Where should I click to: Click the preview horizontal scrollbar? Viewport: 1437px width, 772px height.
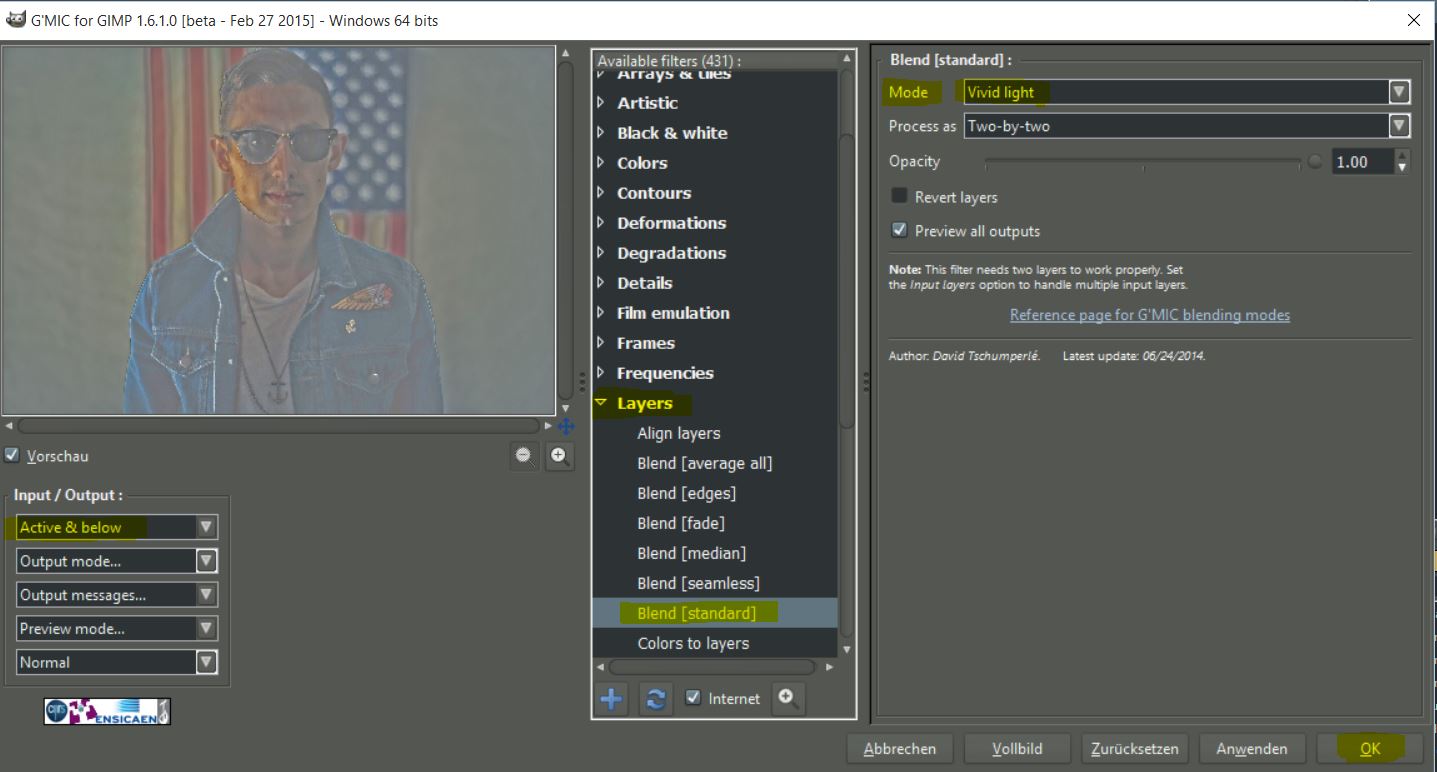280,426
